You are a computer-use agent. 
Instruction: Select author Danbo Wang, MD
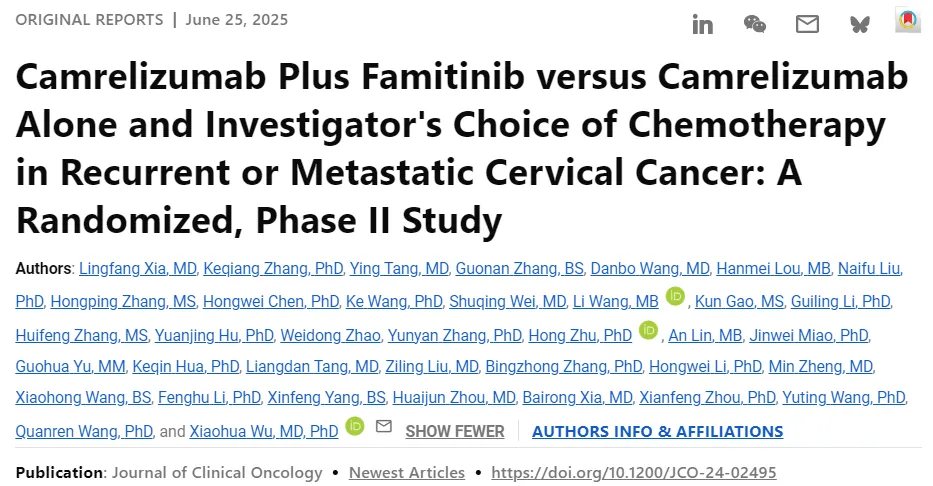[x=650, y=268]
